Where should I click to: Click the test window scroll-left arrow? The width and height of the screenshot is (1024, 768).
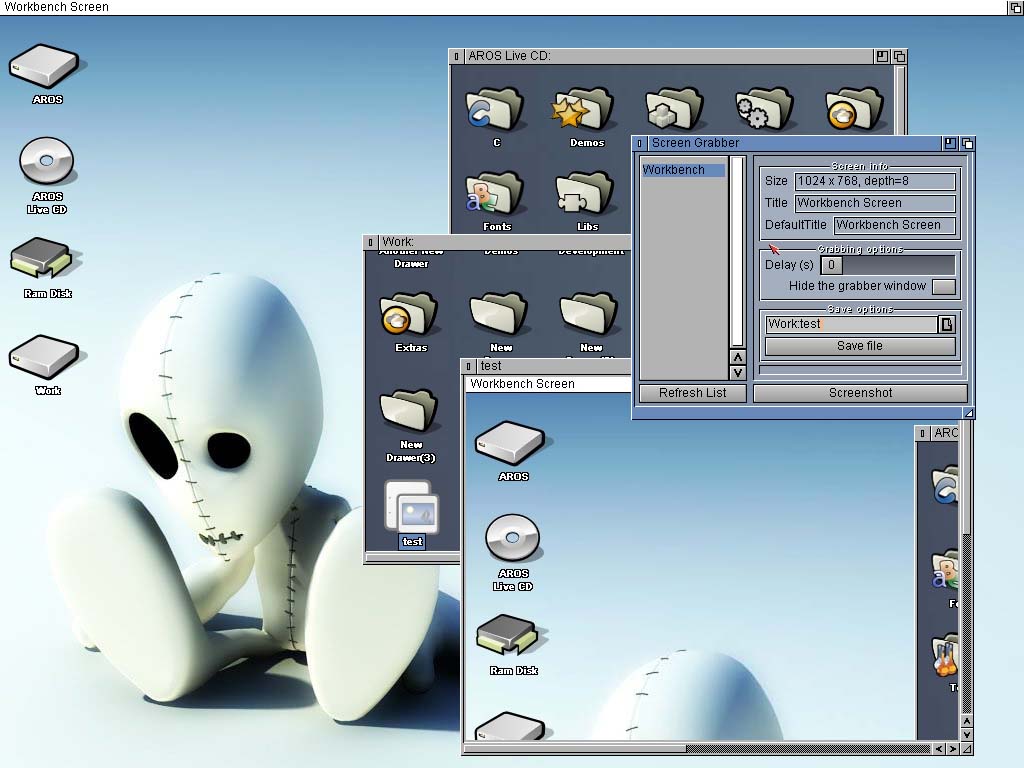tap(938, 749)
